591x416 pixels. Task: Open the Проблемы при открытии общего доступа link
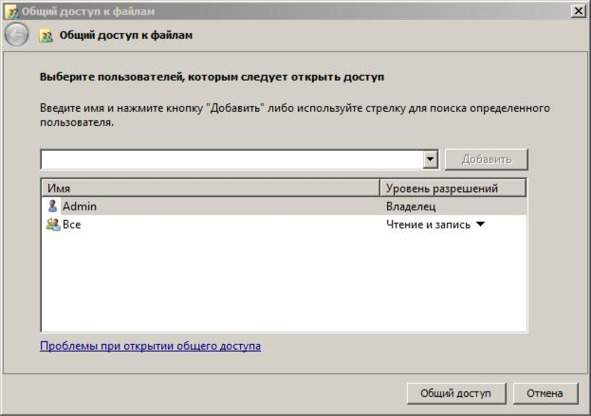click(150, 346)
